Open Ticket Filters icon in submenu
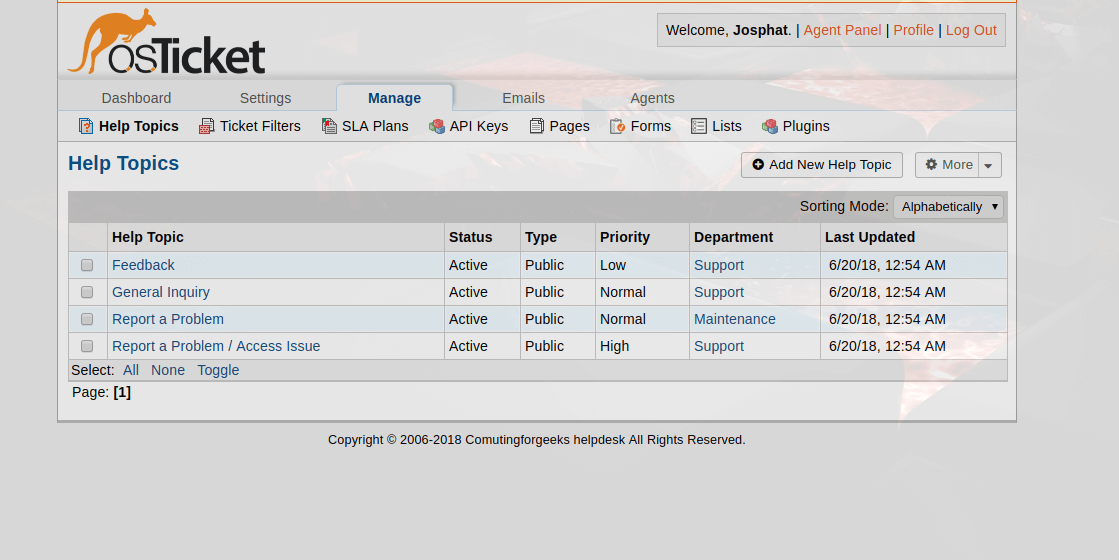 pos(206,126)
